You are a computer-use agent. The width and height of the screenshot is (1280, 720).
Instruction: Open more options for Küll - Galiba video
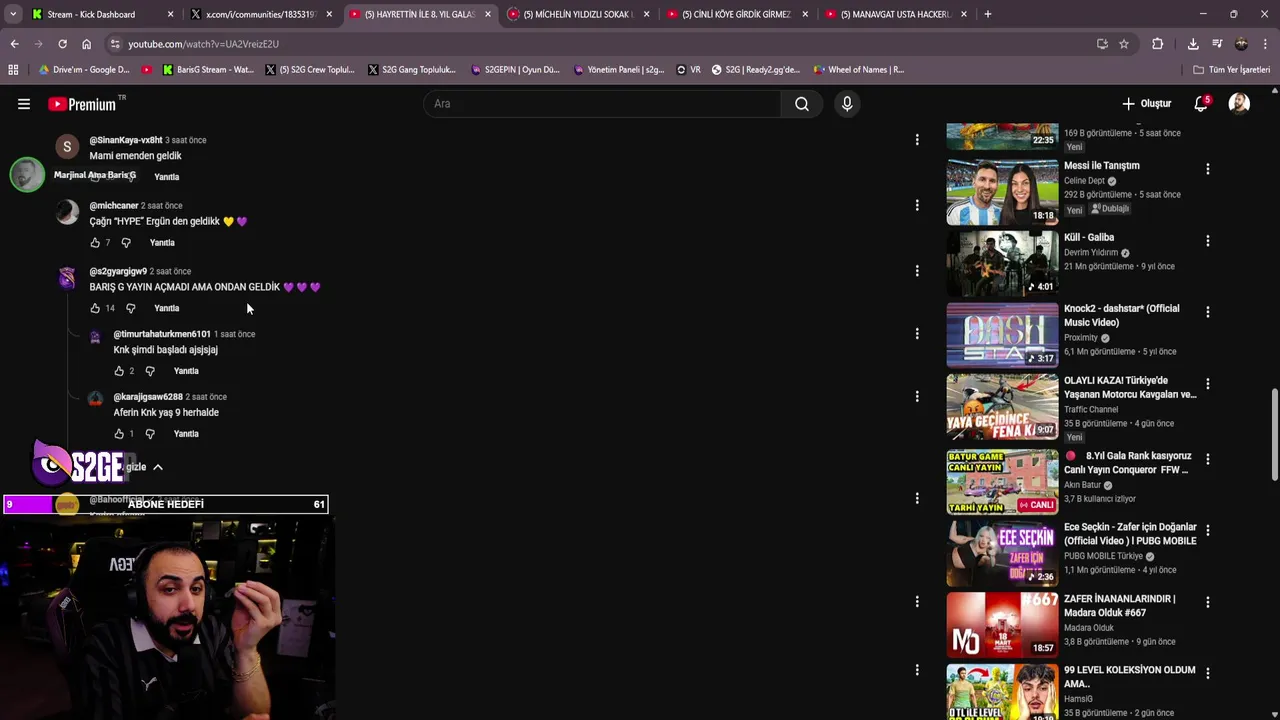[1208, 241]
